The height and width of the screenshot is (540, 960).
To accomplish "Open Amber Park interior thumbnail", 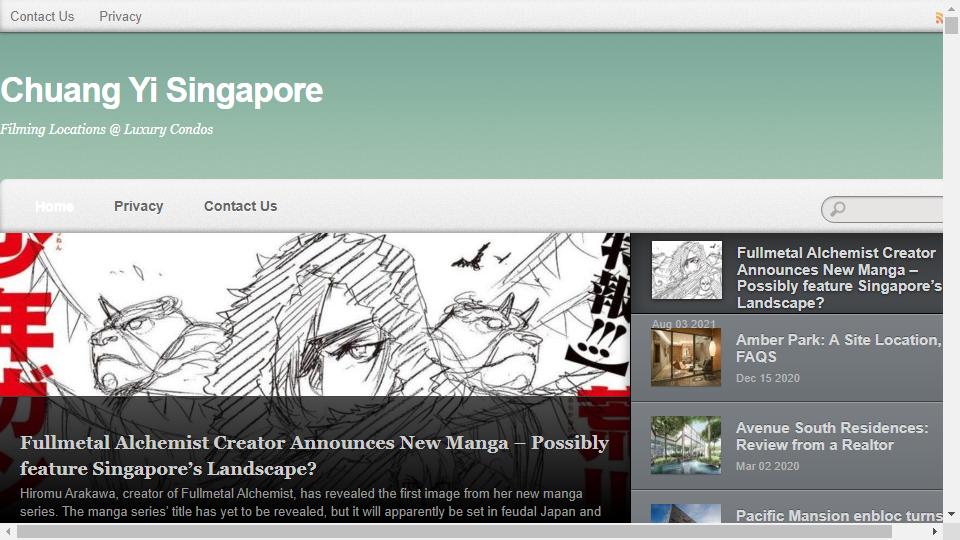I will [x=686, y=357].
